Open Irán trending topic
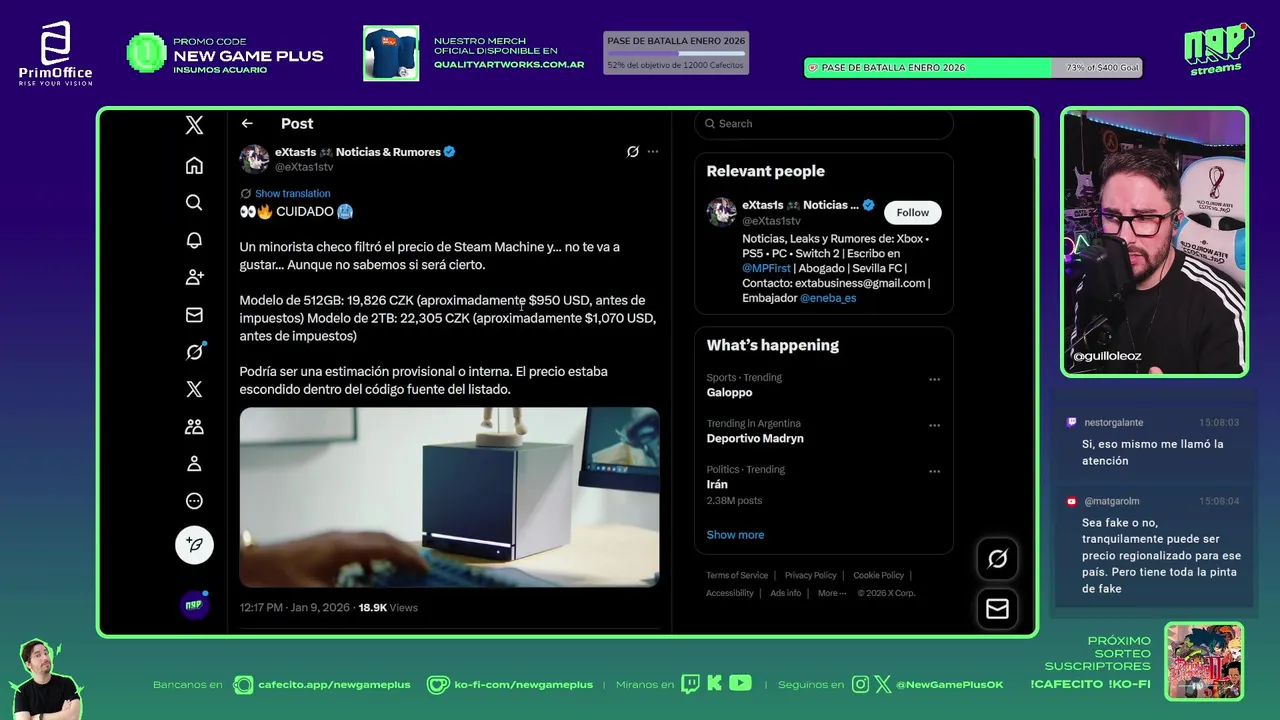 (x=717, y=485)
